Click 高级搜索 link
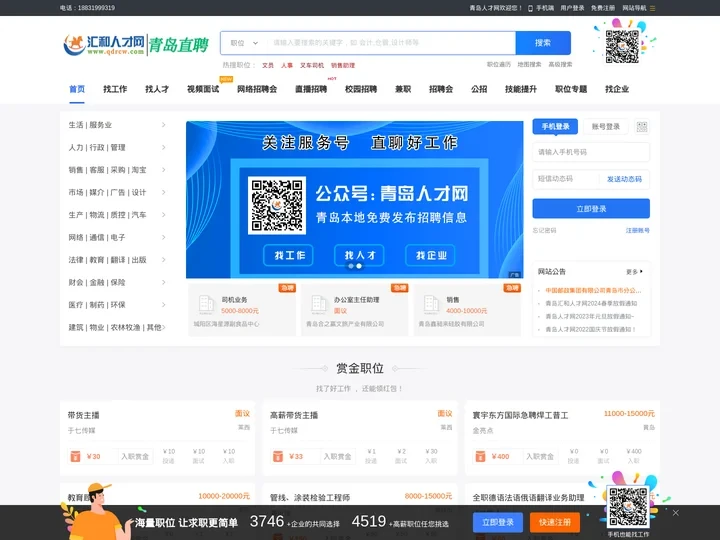Viewport: 720px width, 540px height. pos(560,64)
